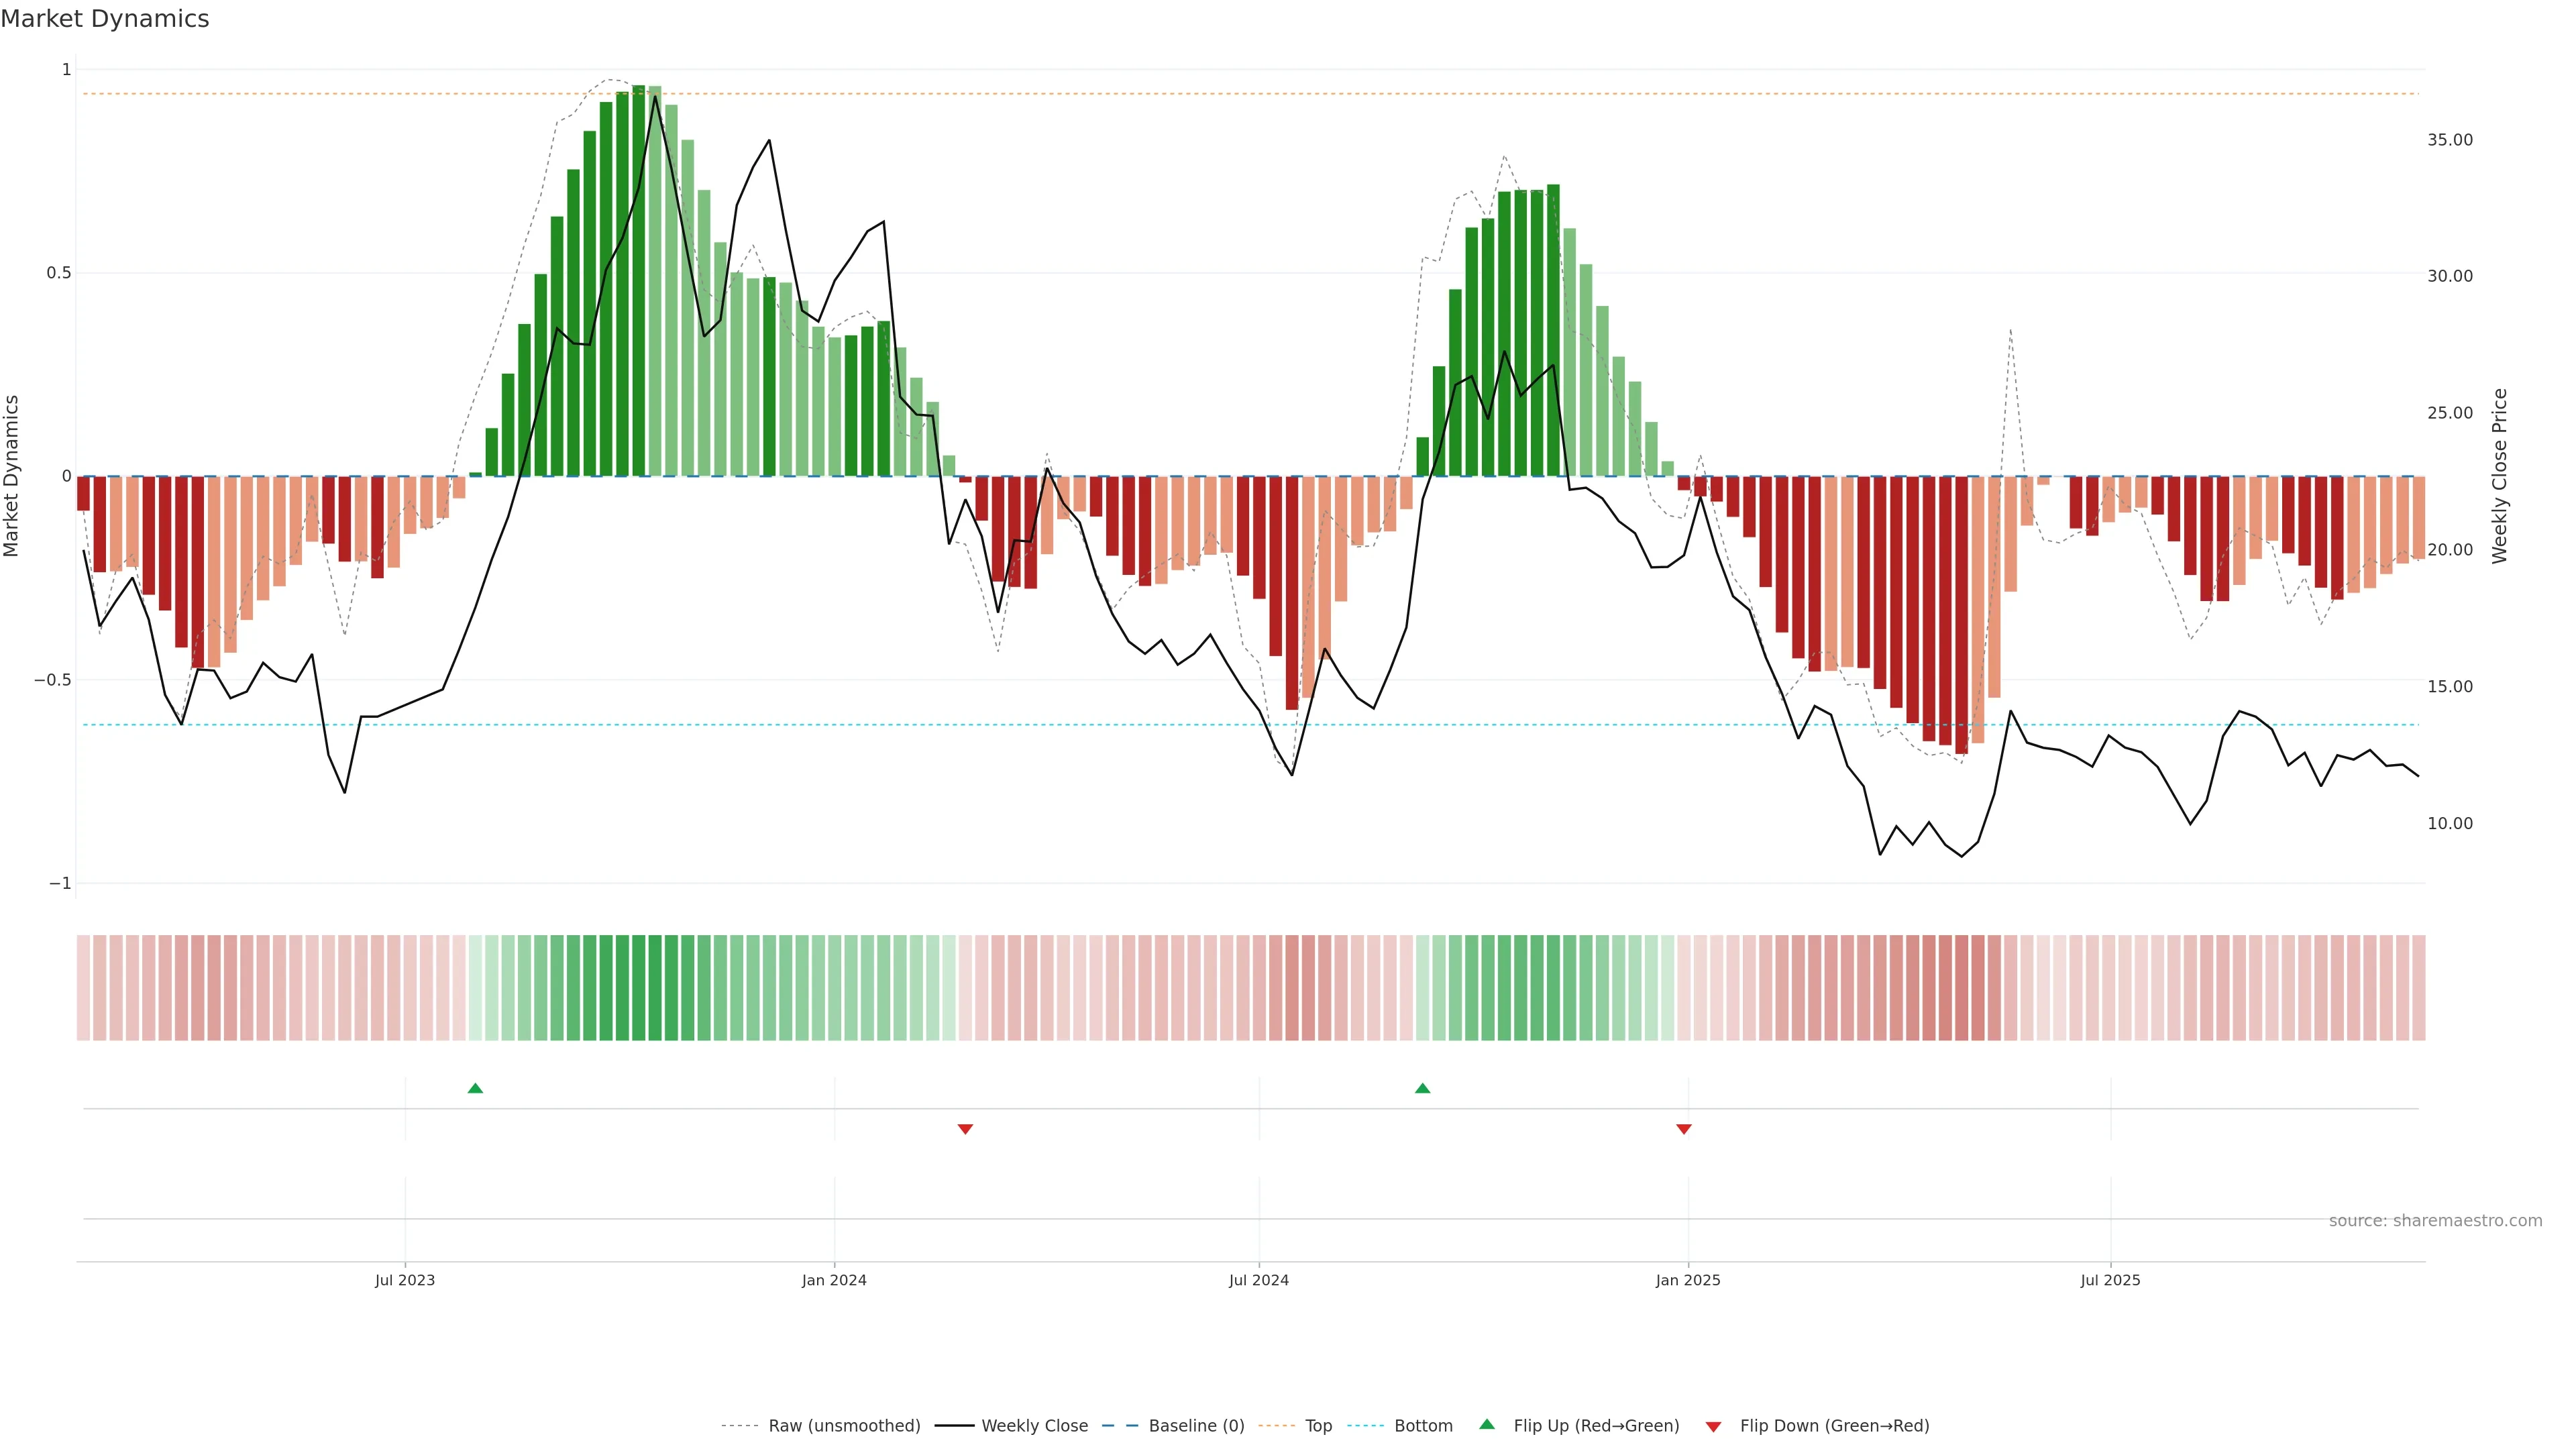Click the dashed blue Baseline legend swatch
The height and width of the screenshot is (1449, 2576).
tap(1120, 1426)
